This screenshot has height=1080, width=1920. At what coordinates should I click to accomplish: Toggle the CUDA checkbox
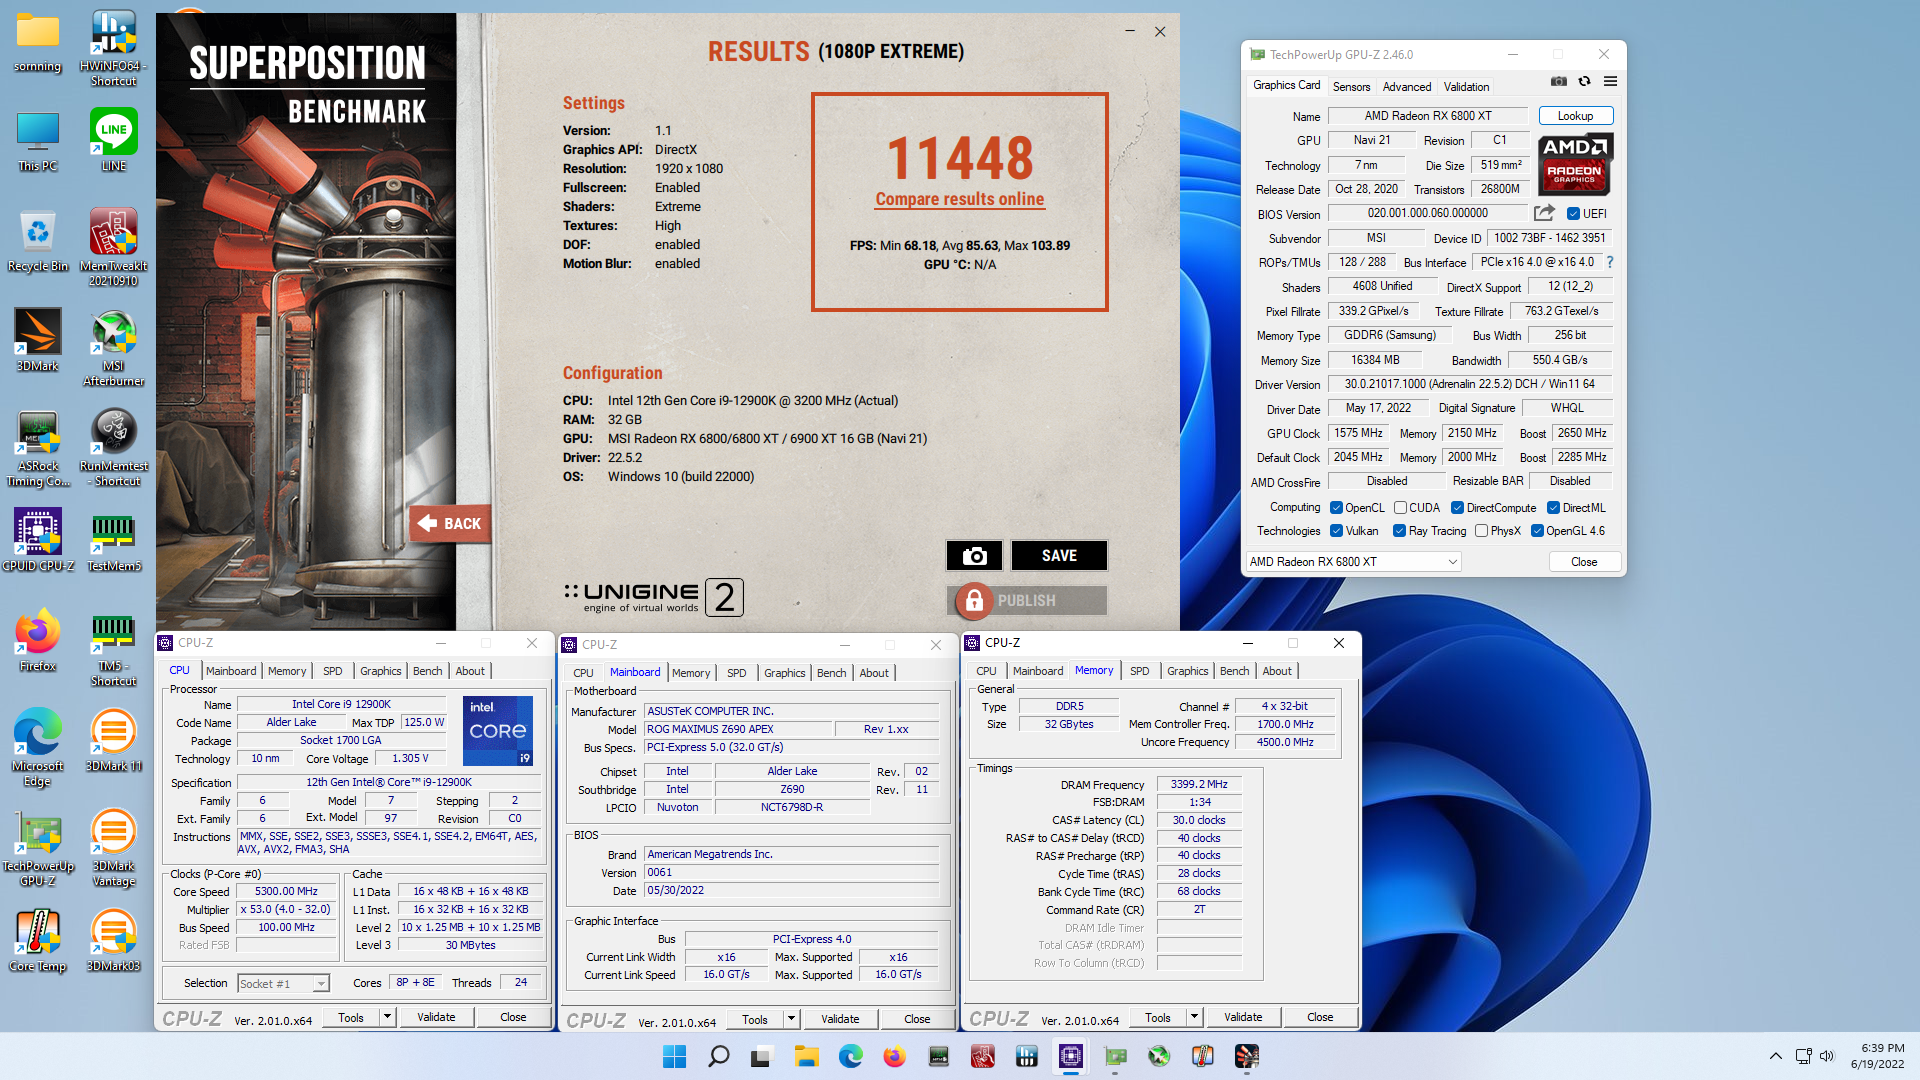coord(1400,508)
